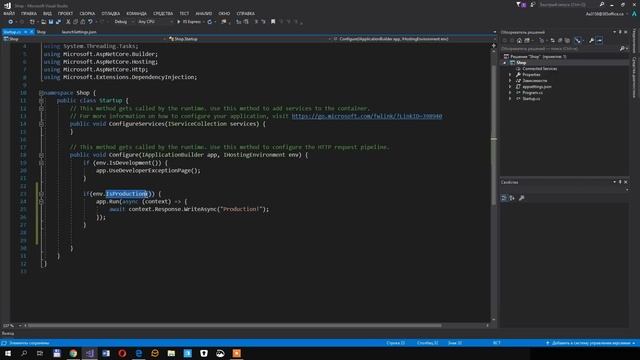Open the ФАЙЛ menu
The width and height of the screenshot is (640, 360).
tap(9, 13)
